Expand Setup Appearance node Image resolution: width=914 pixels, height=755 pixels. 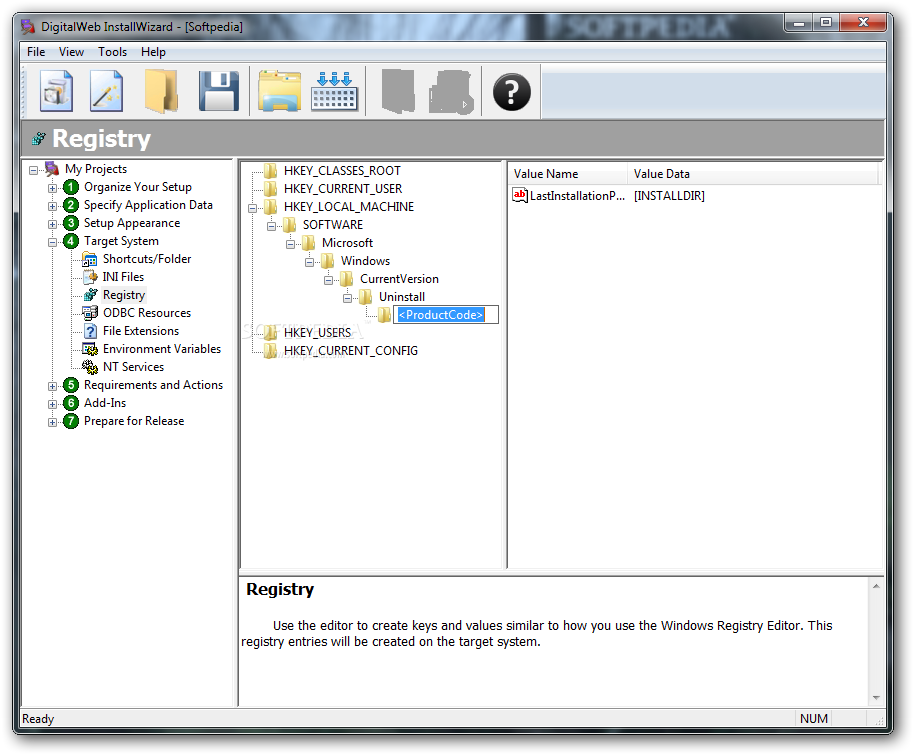coord(52,225)
